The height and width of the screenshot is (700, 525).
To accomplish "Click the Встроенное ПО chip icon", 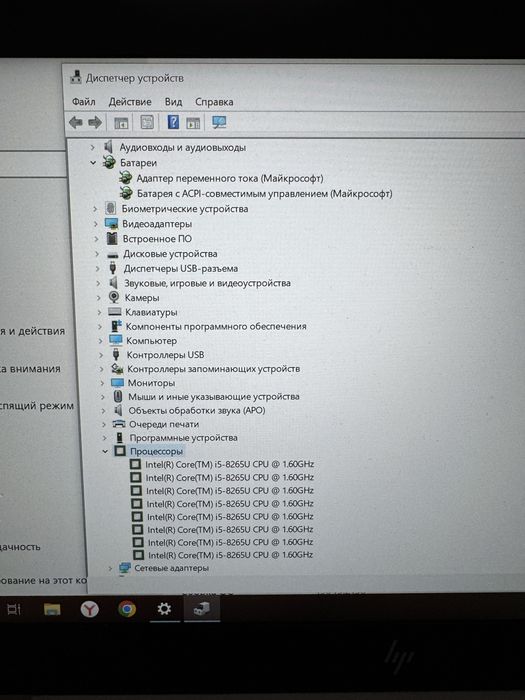I will 112,238.
